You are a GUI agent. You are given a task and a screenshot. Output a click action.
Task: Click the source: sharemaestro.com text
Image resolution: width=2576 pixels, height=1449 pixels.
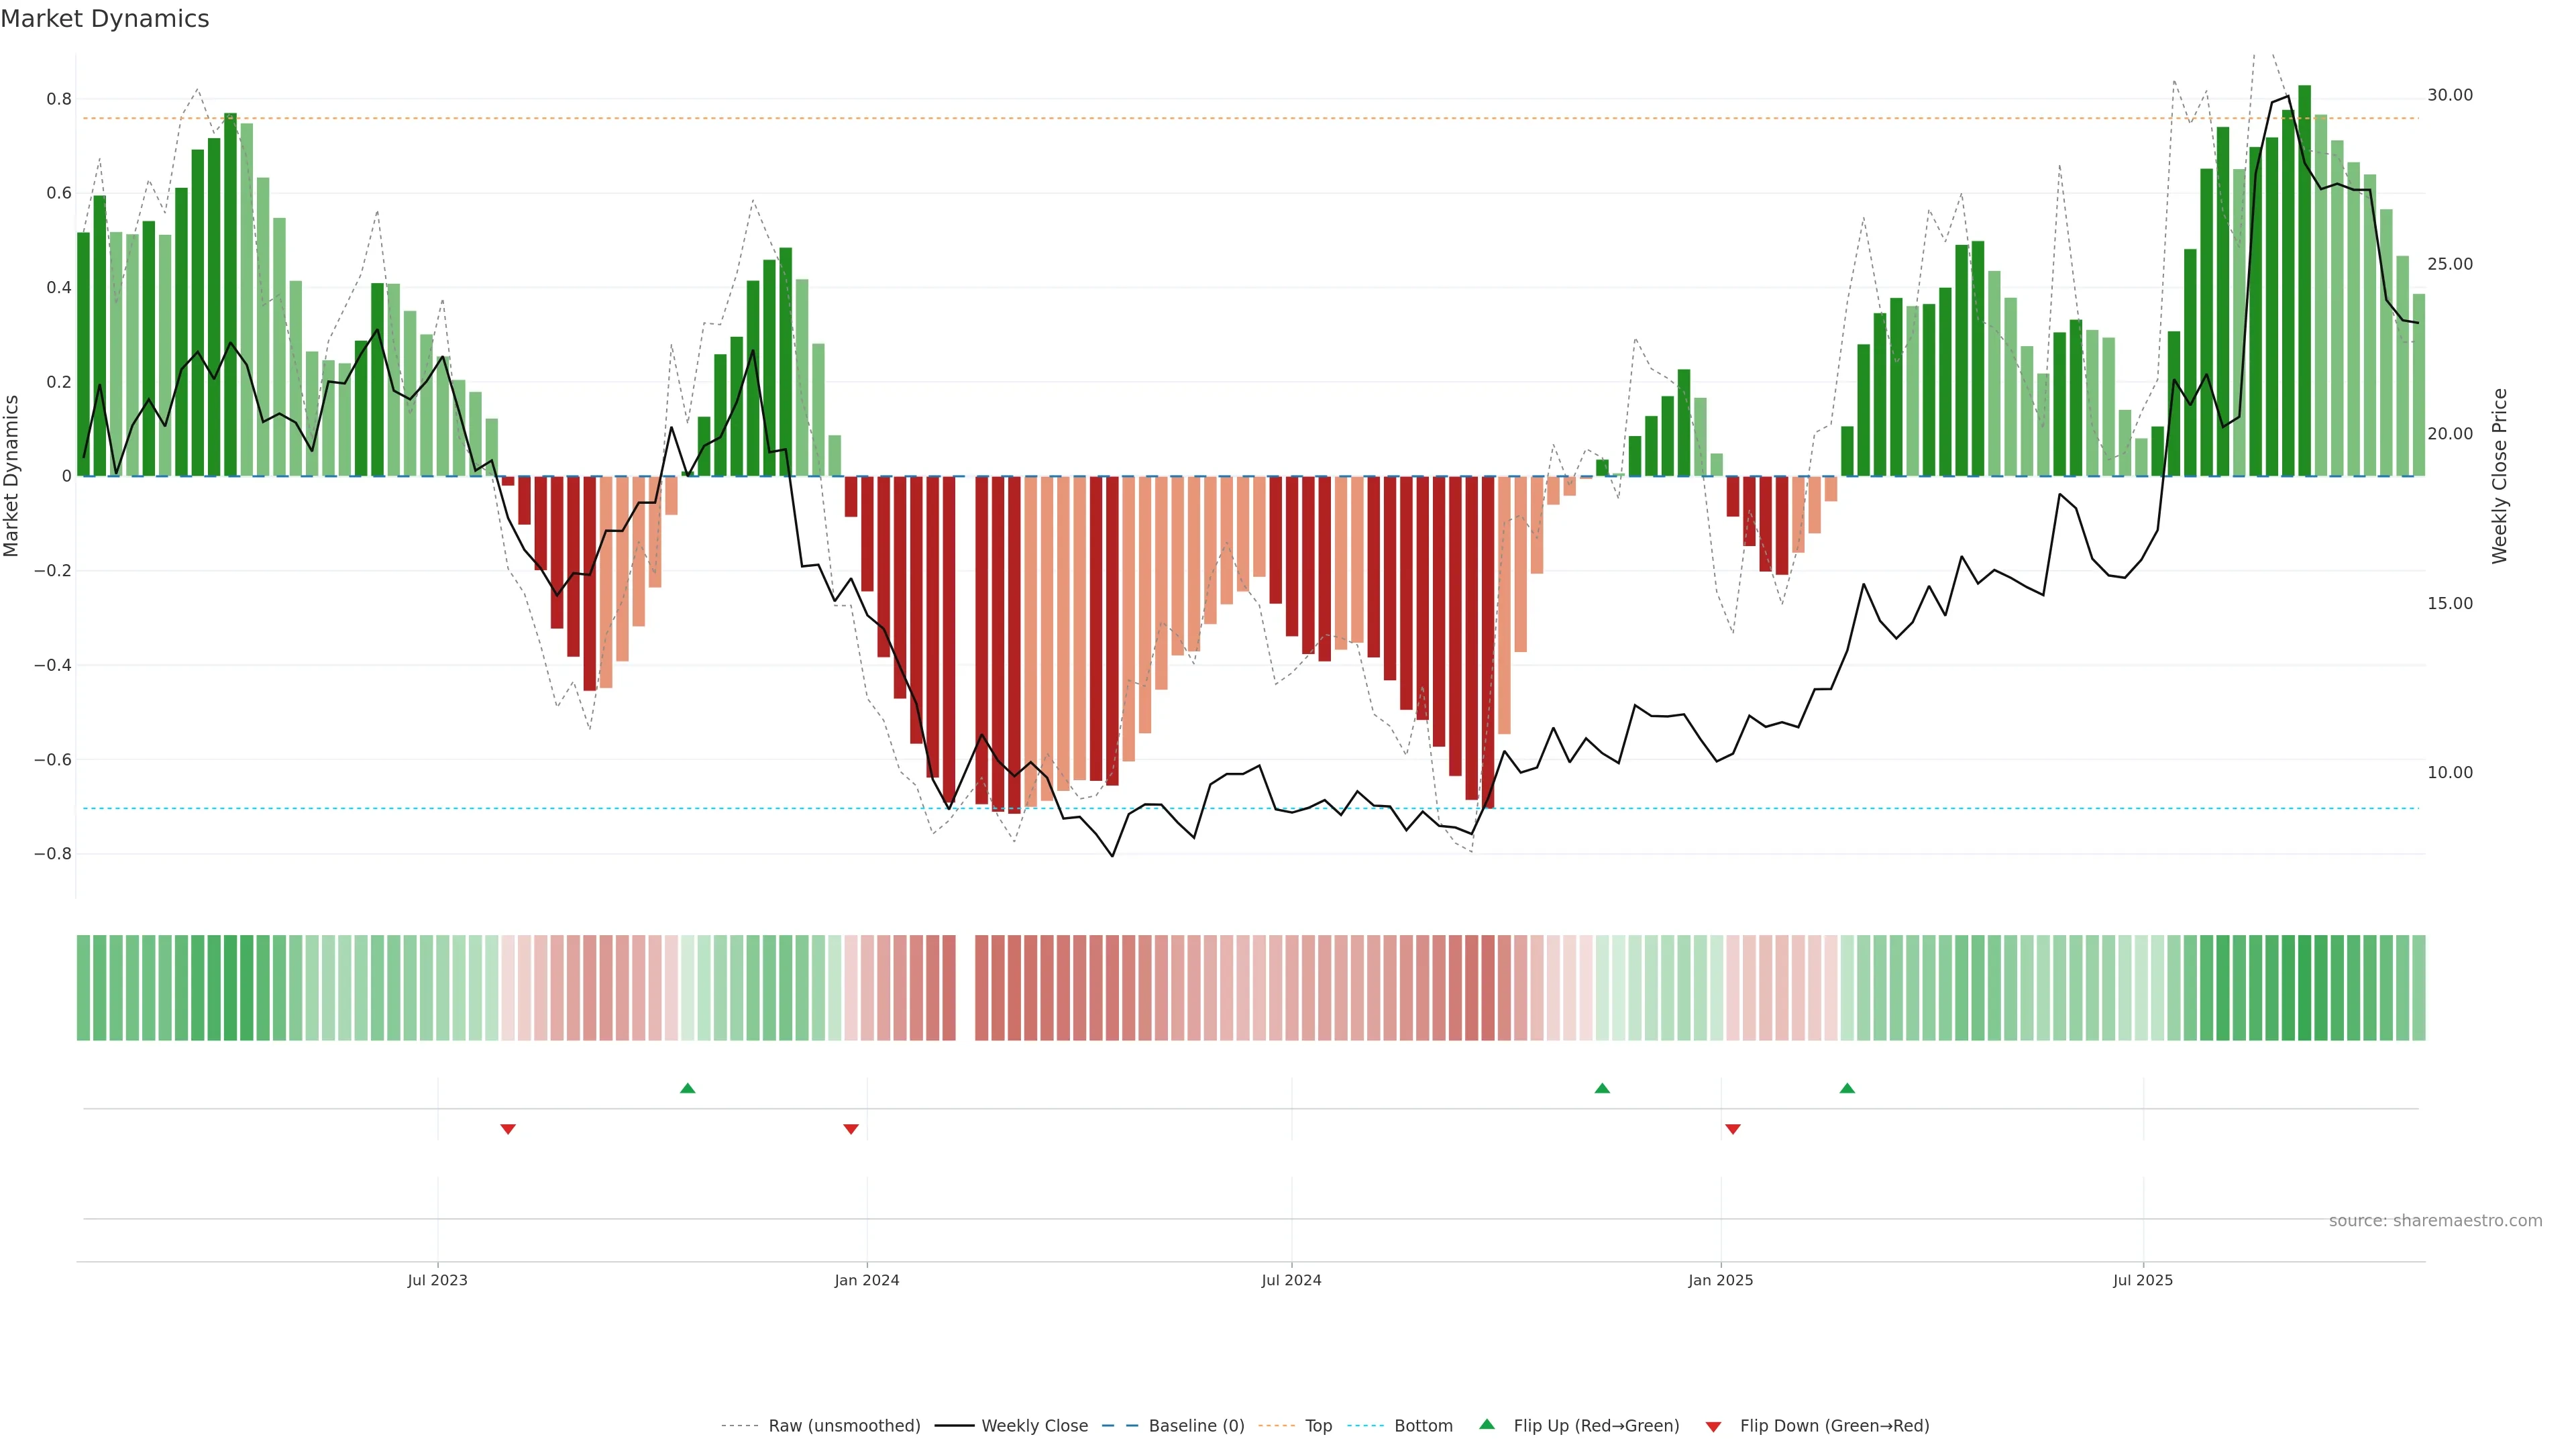(2435, 1221)
